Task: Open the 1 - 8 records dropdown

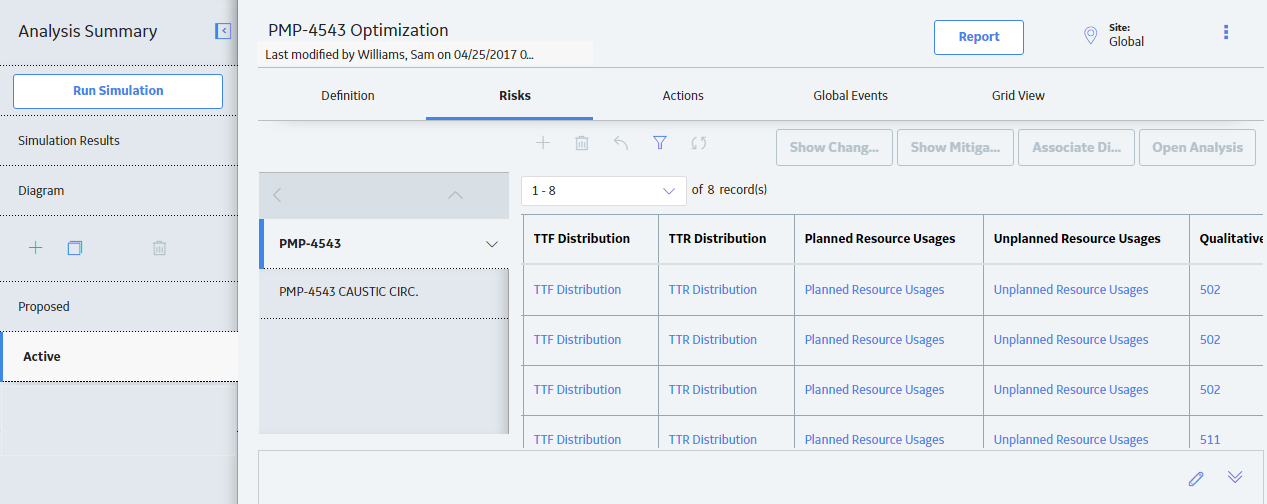Action: click(604, 190)
